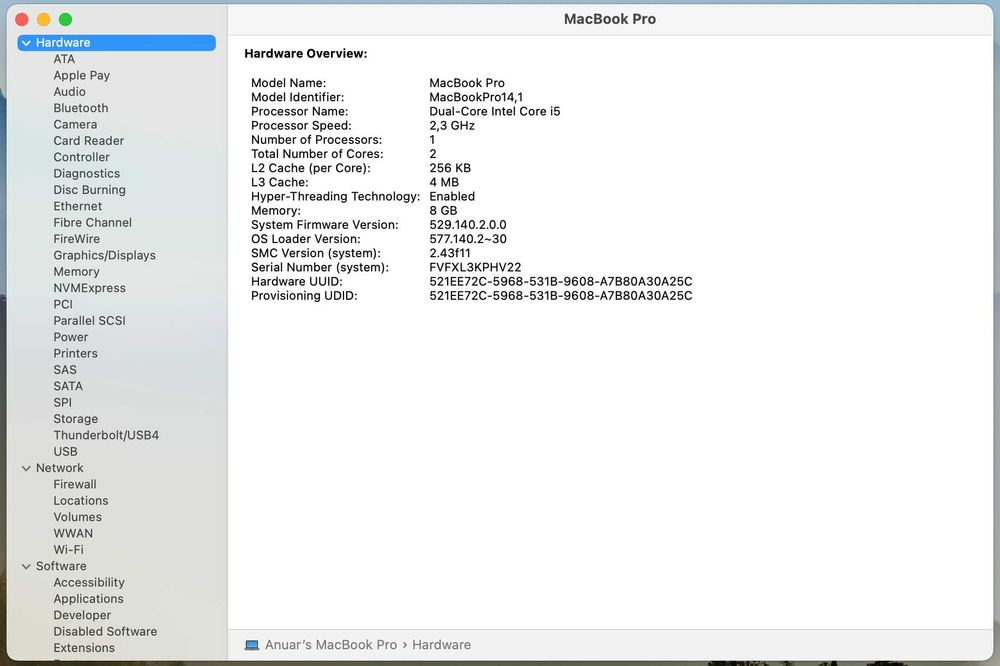Show Bluetooth hardware information
The height and width of the screenshot is (666, 1000).
click(x=80, y=108)
